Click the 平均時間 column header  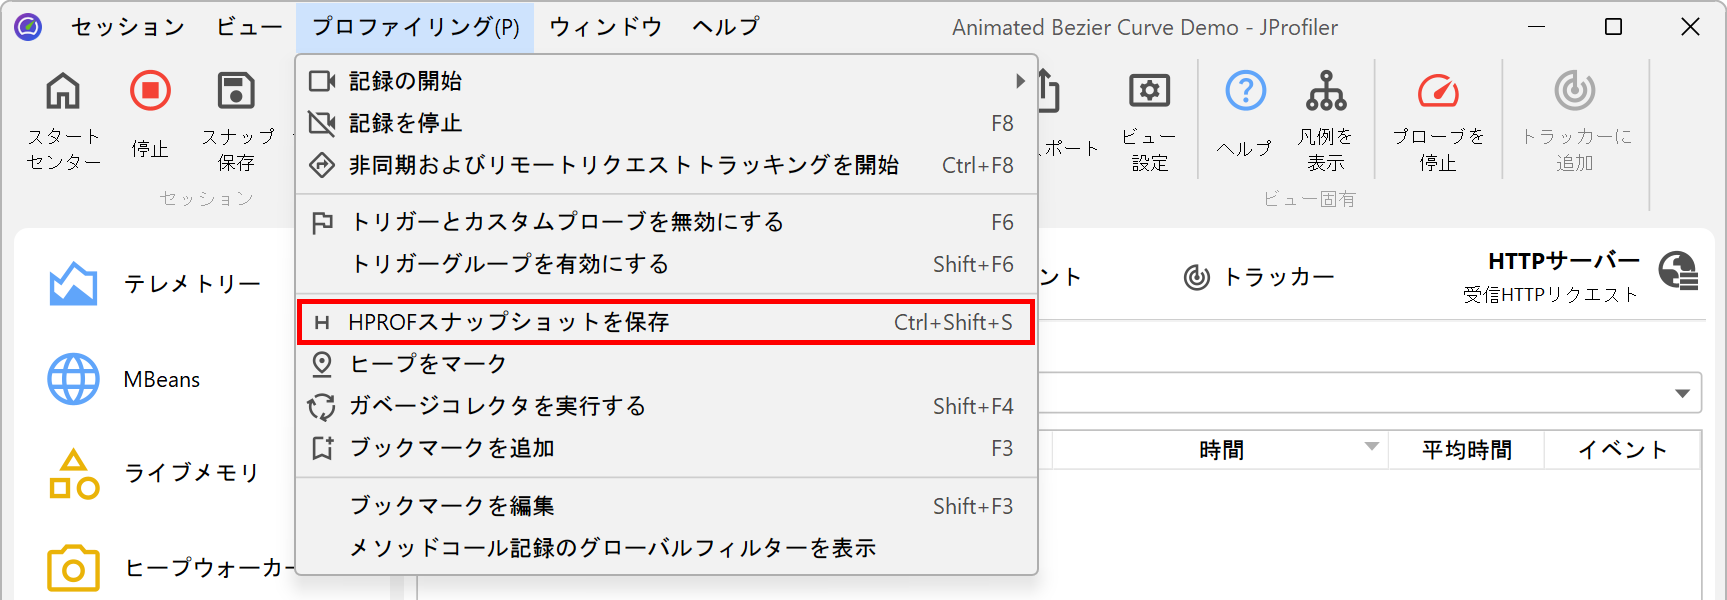(x=1466, y=450)
